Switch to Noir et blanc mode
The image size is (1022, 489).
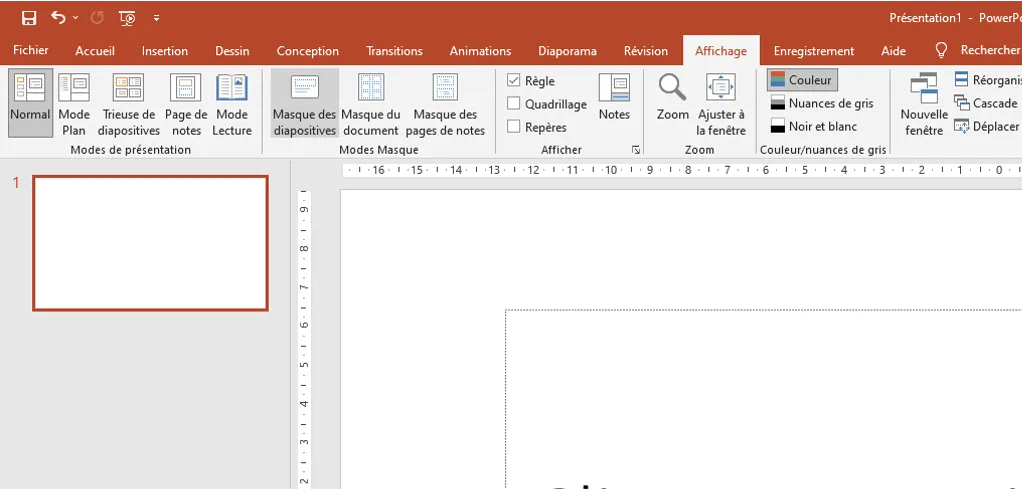[813, 126]
